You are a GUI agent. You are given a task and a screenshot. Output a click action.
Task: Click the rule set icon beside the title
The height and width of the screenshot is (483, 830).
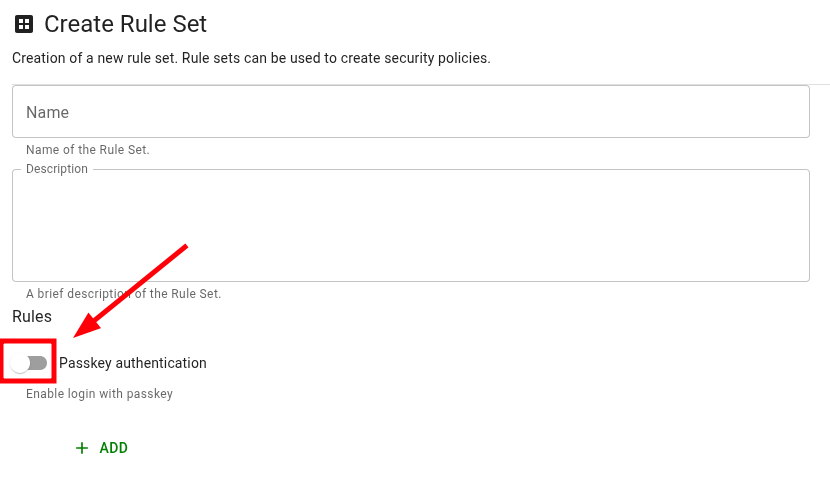click(x=24, y=23)
